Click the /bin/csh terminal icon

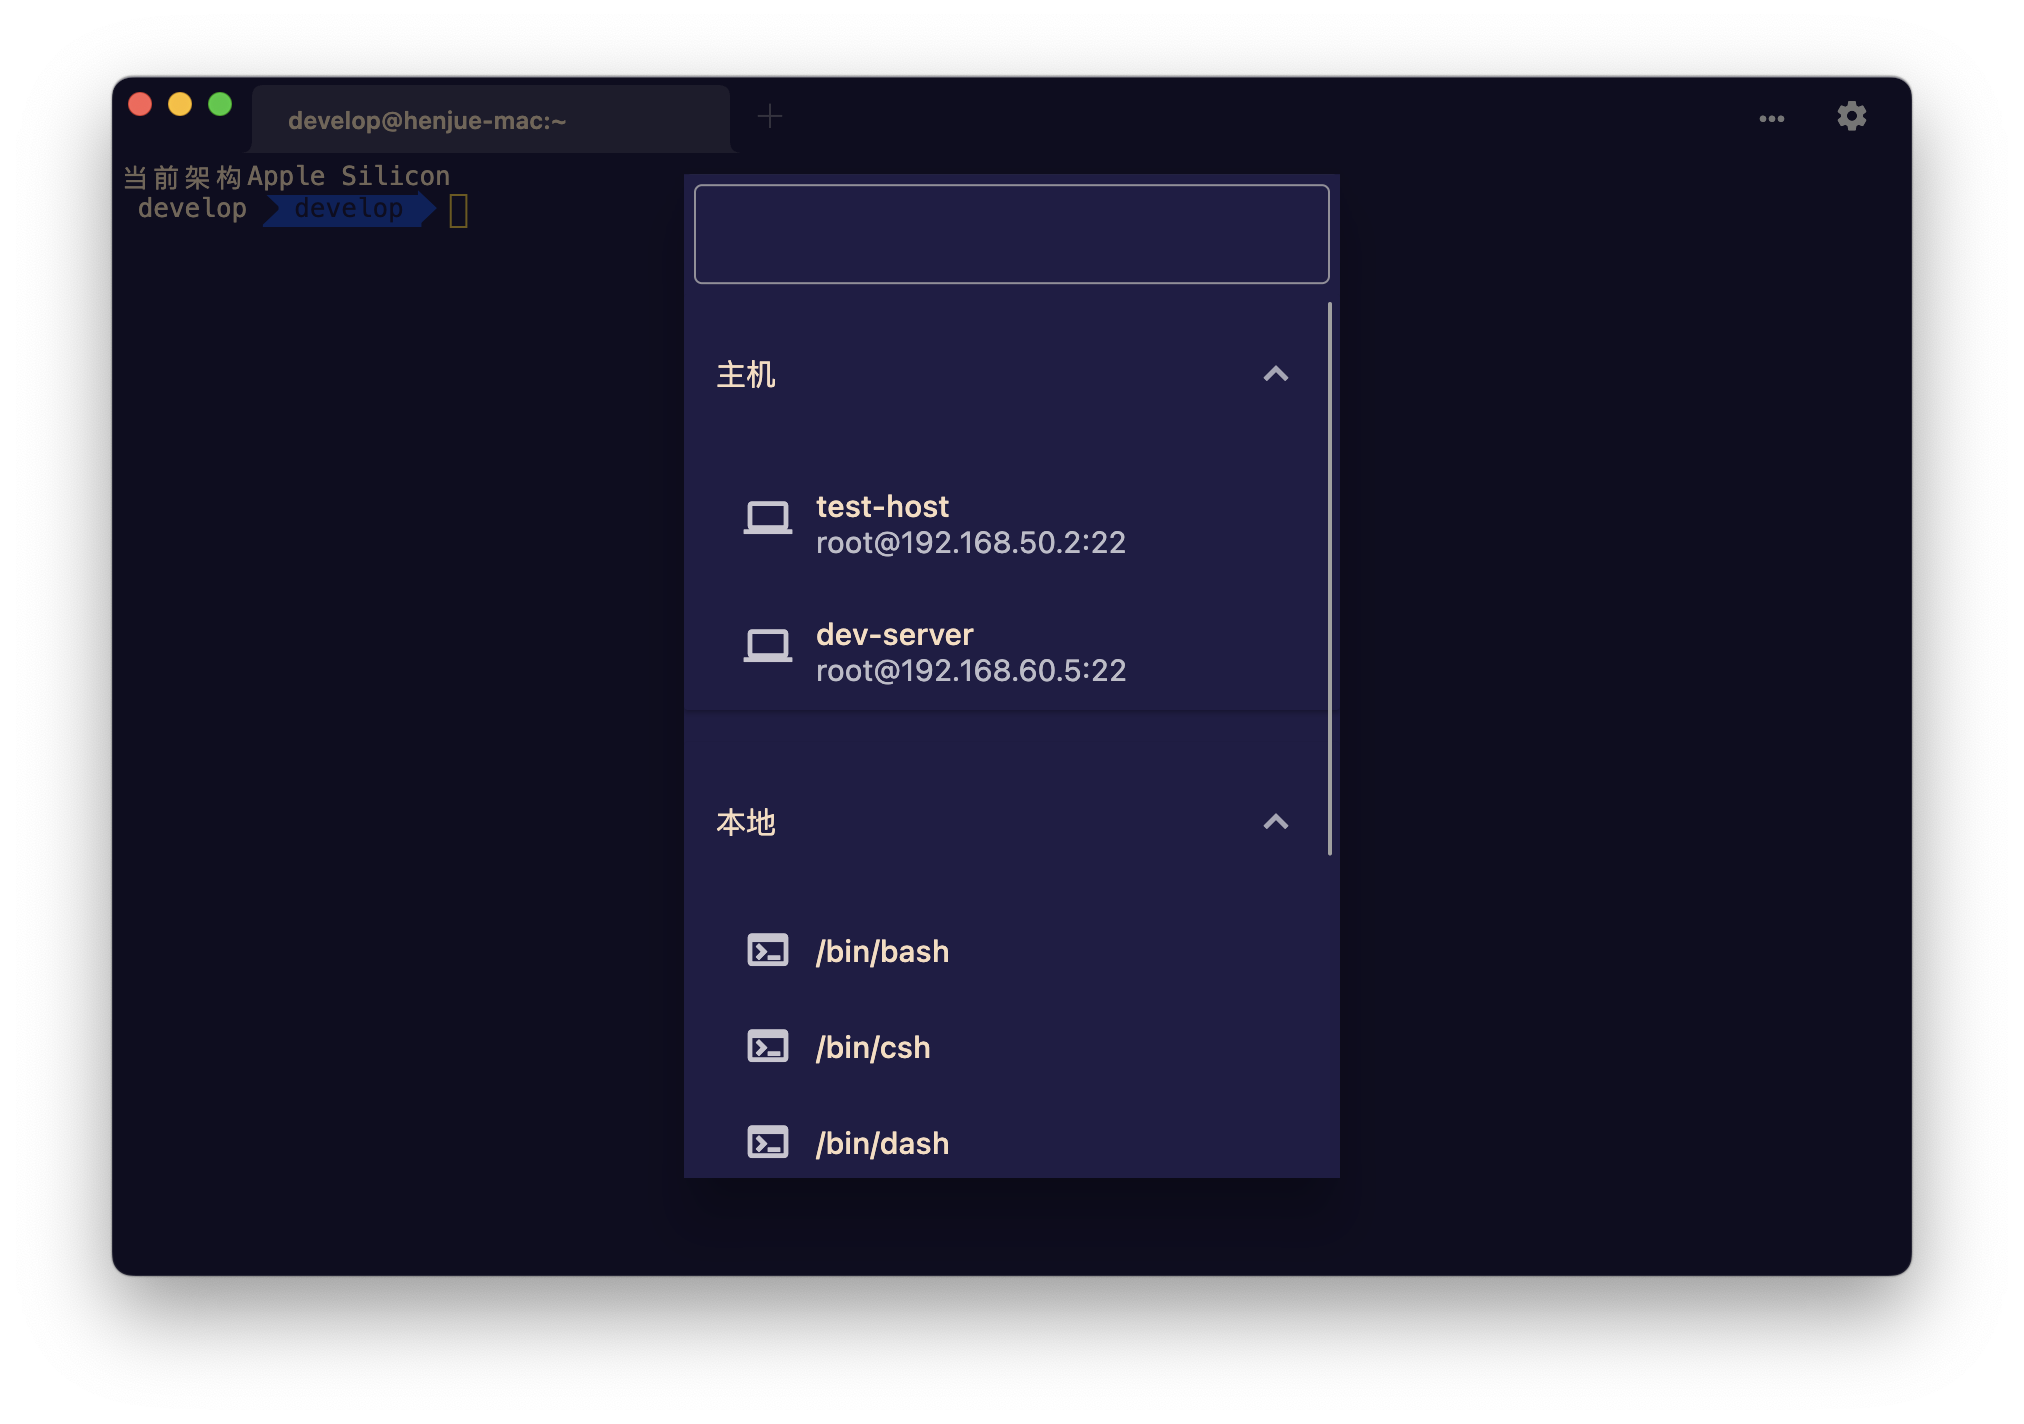click(767, 1046)
